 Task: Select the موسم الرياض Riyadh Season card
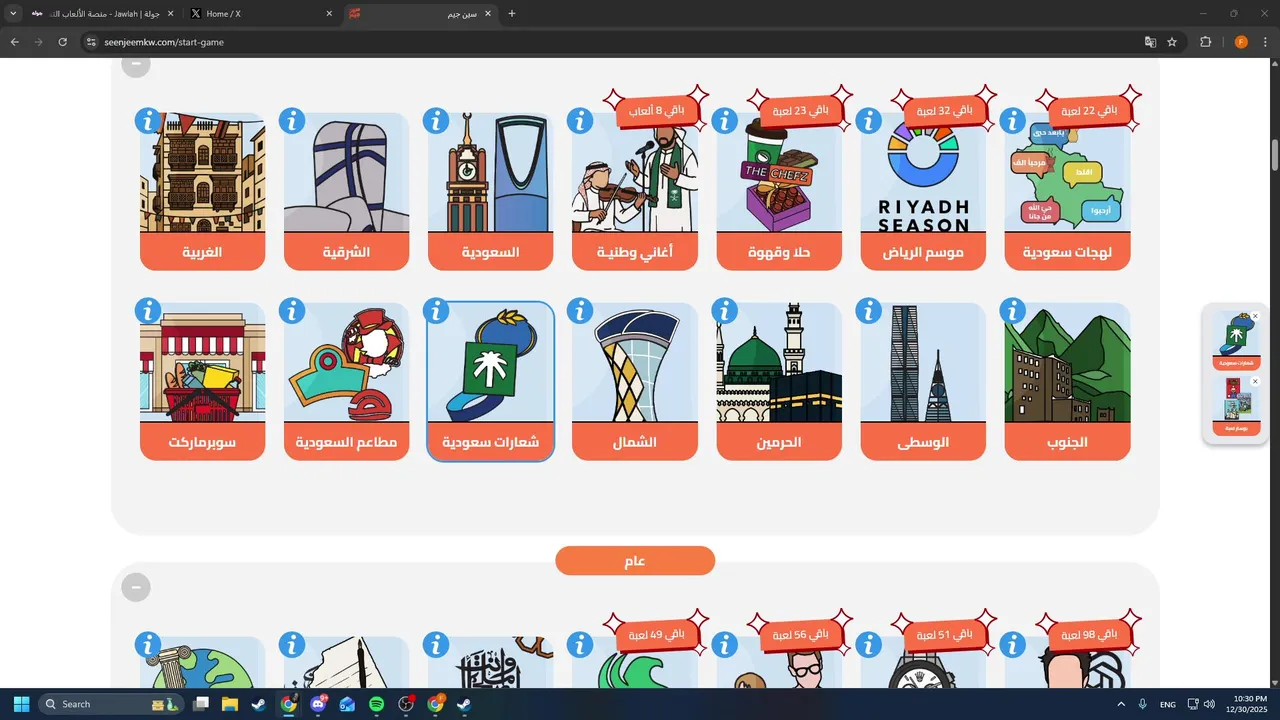[x=923, y=191]
